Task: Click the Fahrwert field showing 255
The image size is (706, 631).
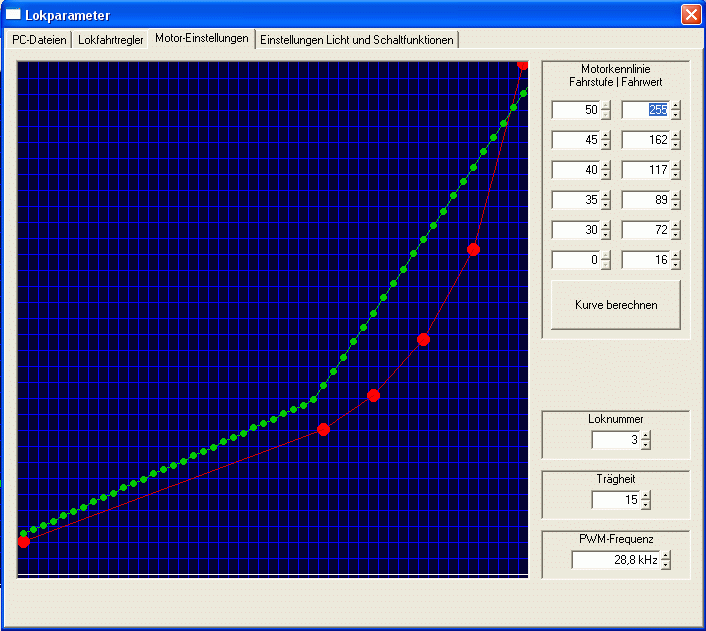Action: [645, 110]
